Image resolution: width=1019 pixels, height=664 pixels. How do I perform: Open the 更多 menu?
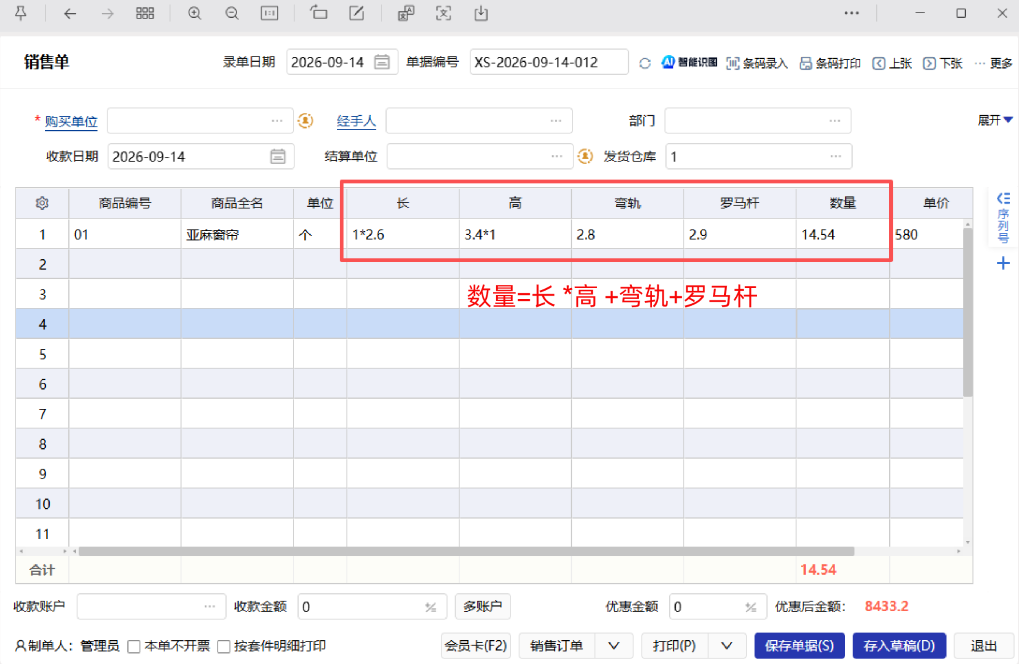(994, 63)
